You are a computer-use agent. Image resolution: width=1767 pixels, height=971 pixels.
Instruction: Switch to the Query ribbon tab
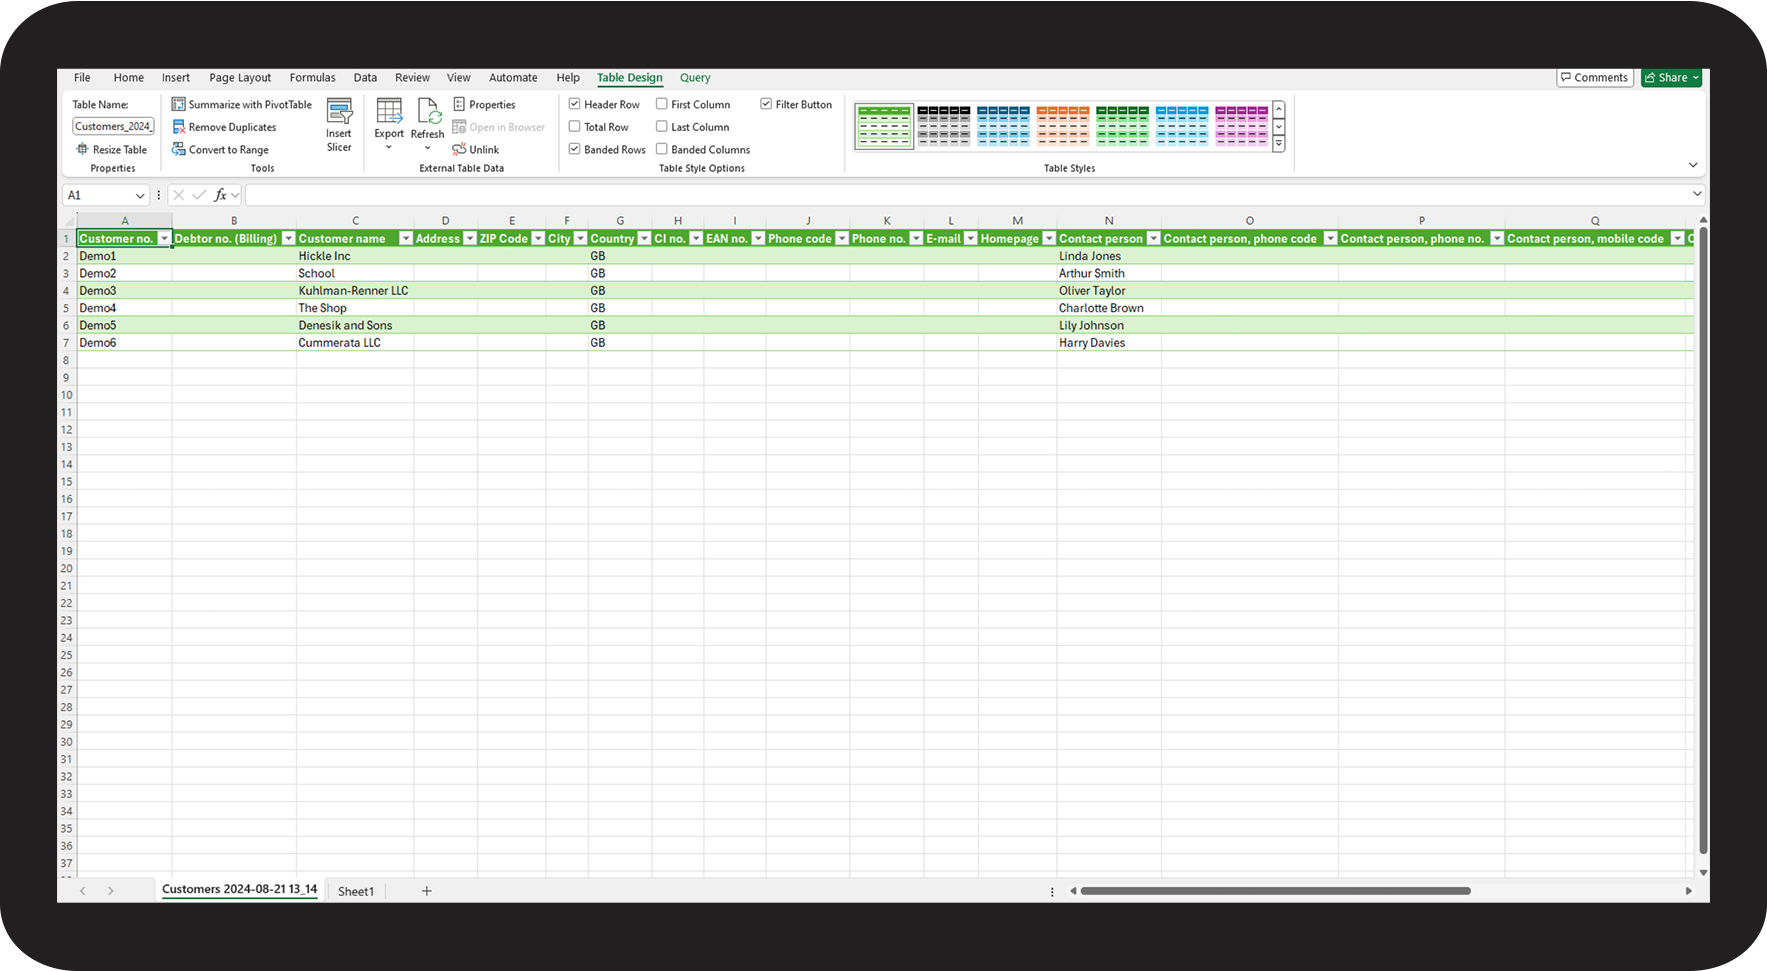(x=695, y=78)
